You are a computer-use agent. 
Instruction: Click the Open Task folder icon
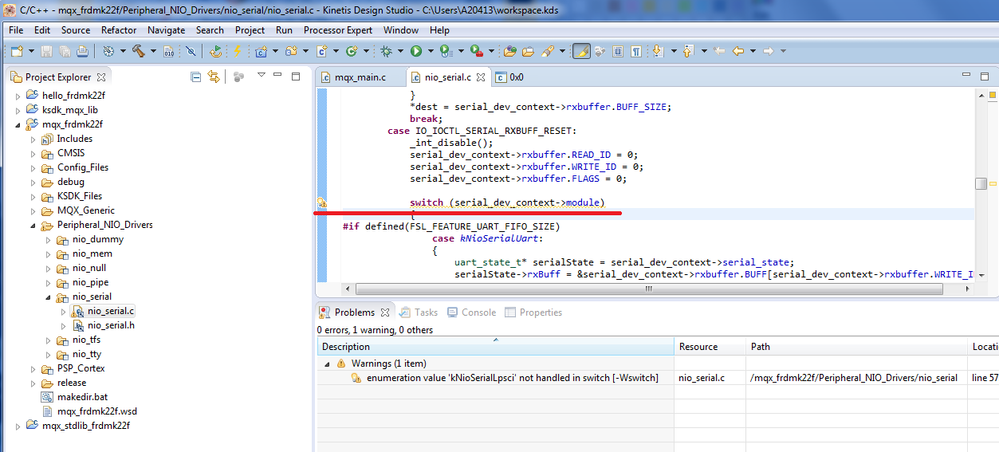pos(528,51)
